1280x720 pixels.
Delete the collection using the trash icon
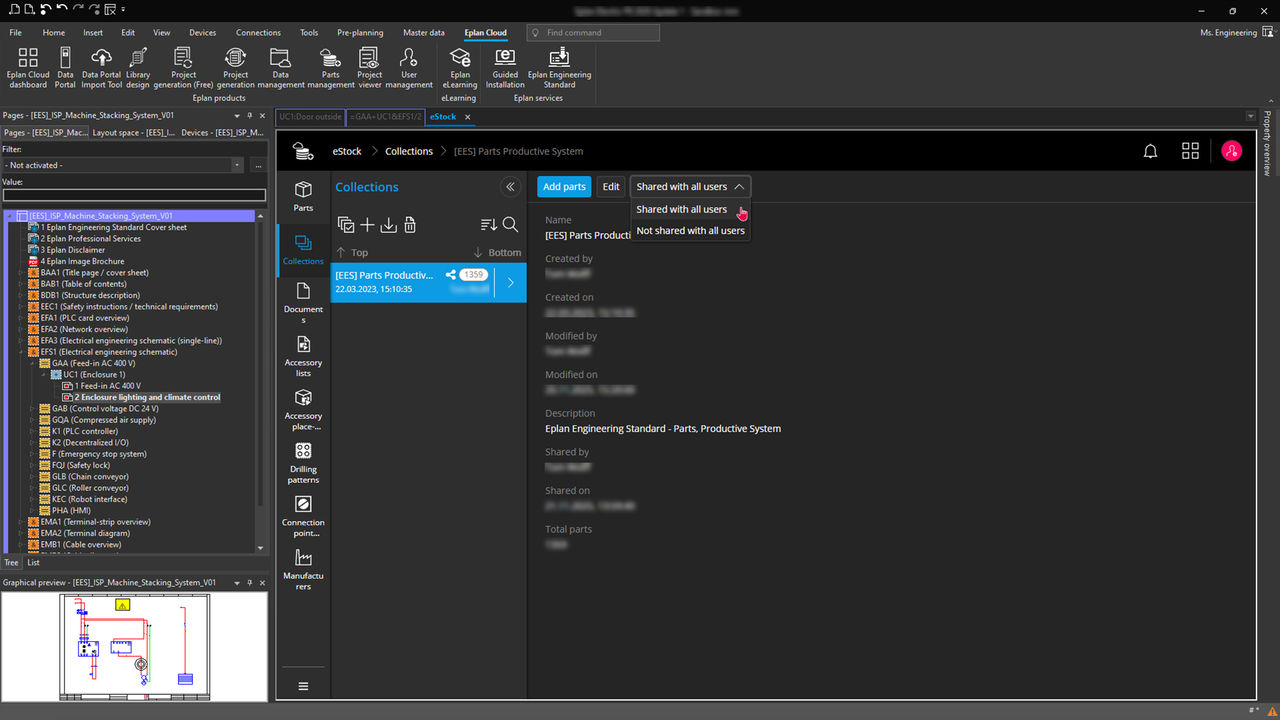(x=409, y=225)
